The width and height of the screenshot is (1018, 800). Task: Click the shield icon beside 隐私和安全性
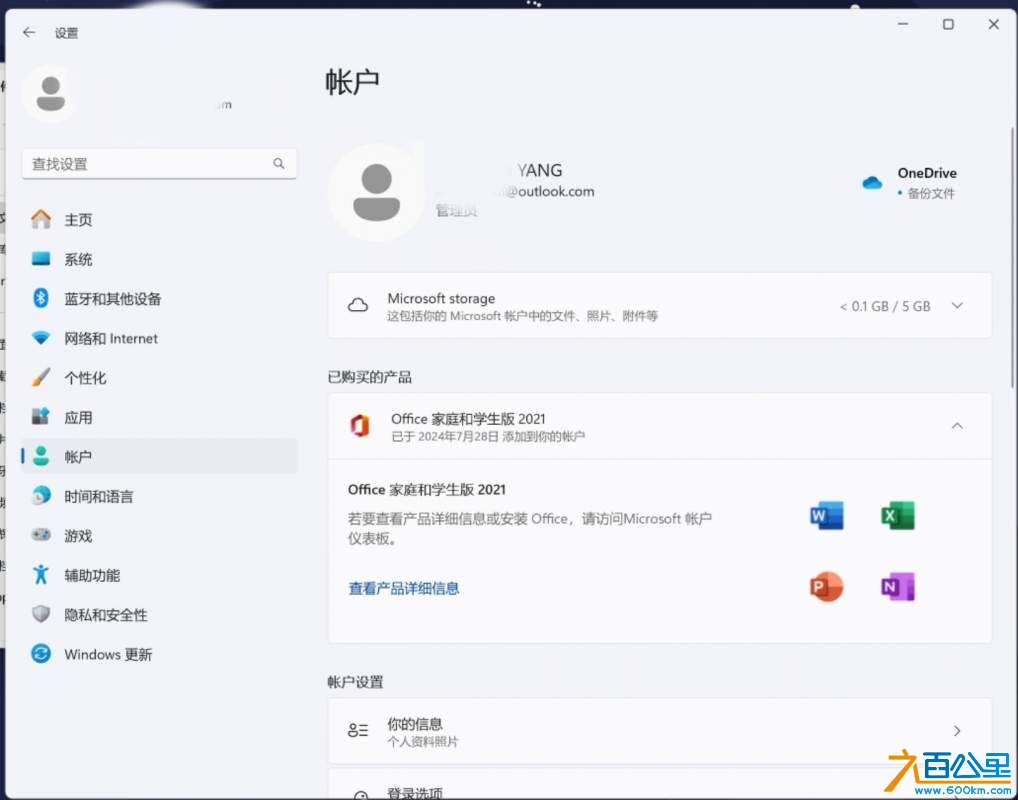point(41,614)
